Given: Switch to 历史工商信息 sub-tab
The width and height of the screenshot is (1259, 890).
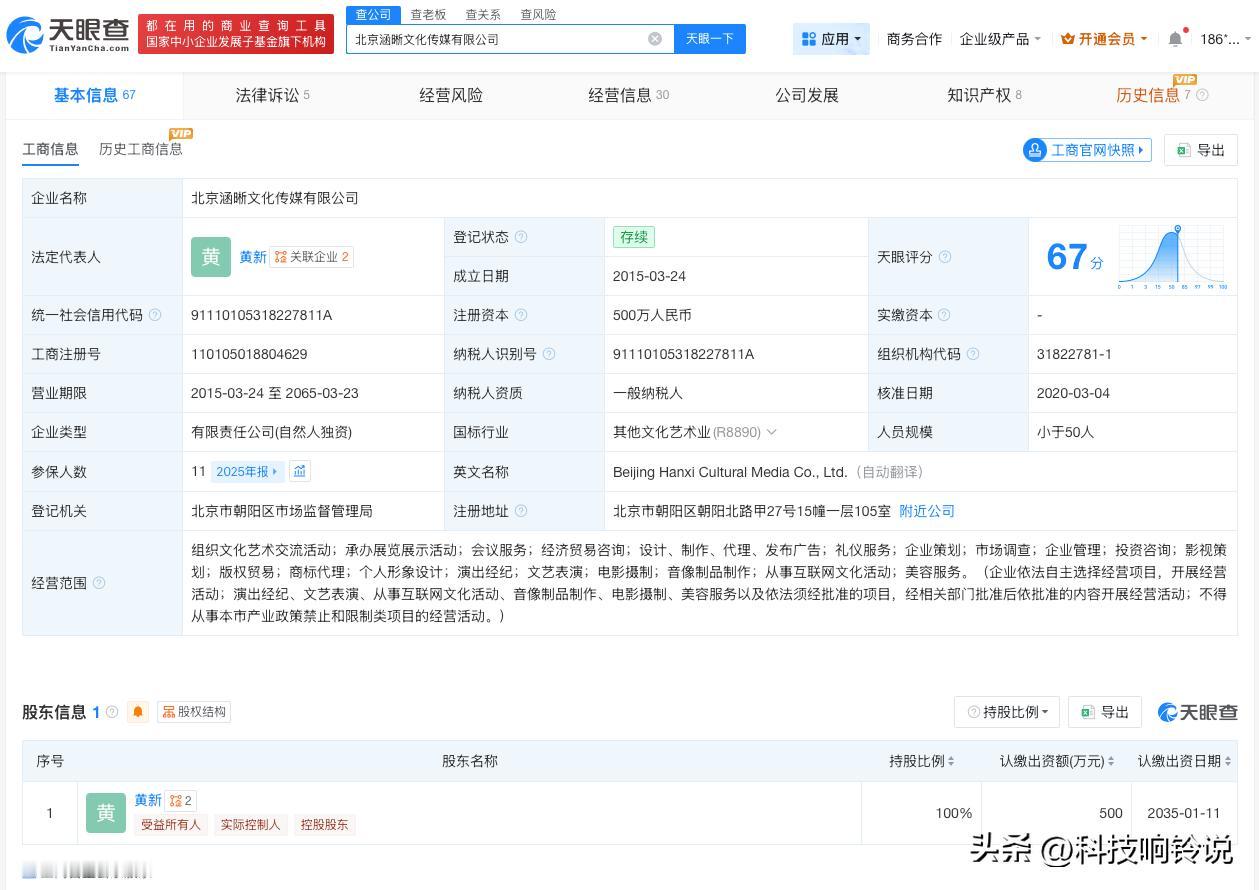Looking at the screenshot, I should coord(140,149).
